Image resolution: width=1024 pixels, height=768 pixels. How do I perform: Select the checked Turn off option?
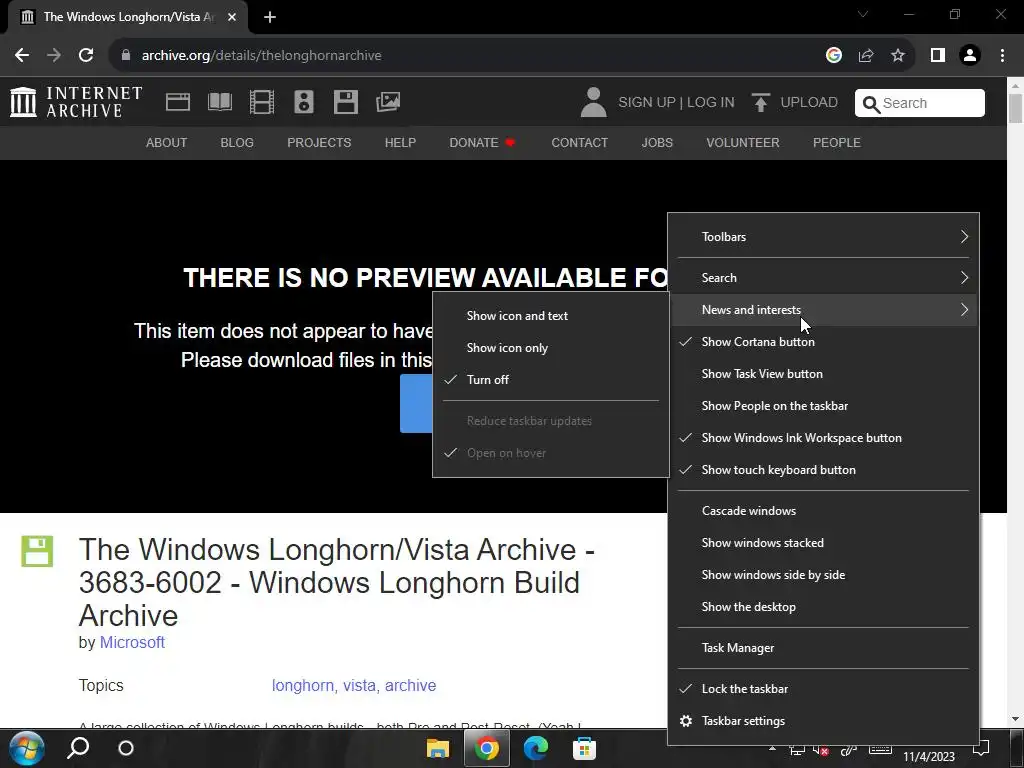pos(551,379)
